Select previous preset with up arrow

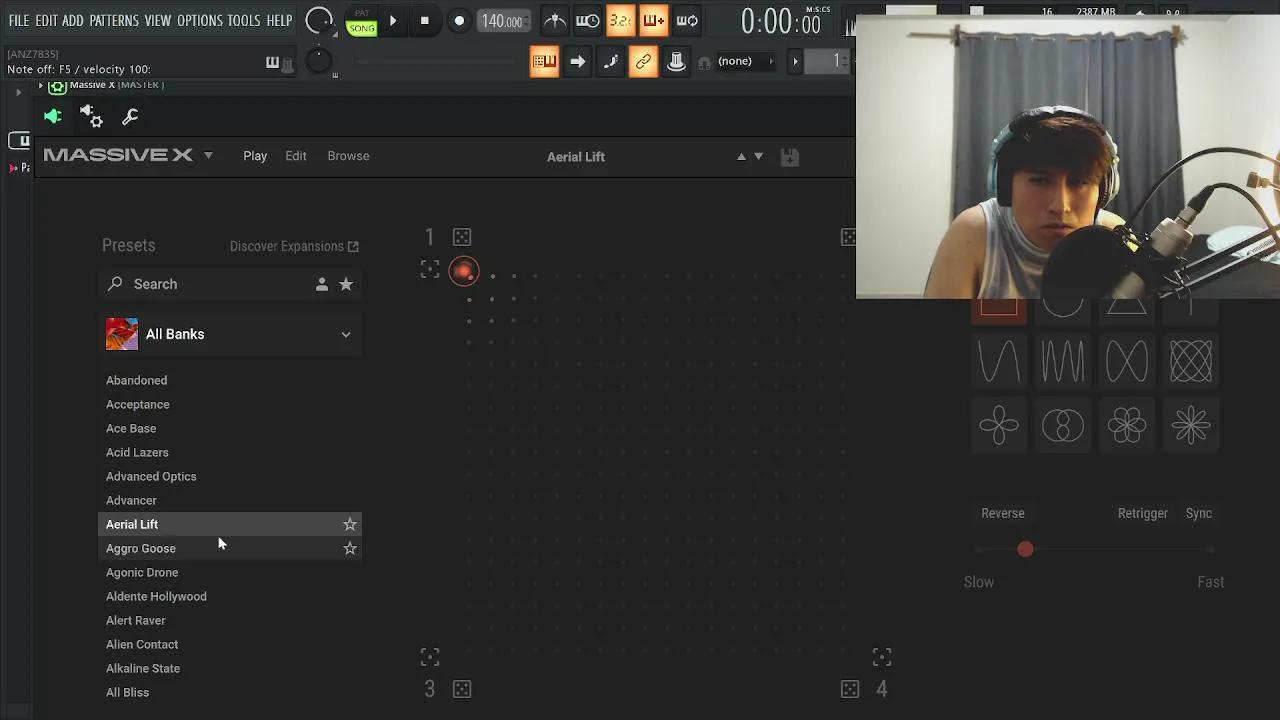(741, 157)
